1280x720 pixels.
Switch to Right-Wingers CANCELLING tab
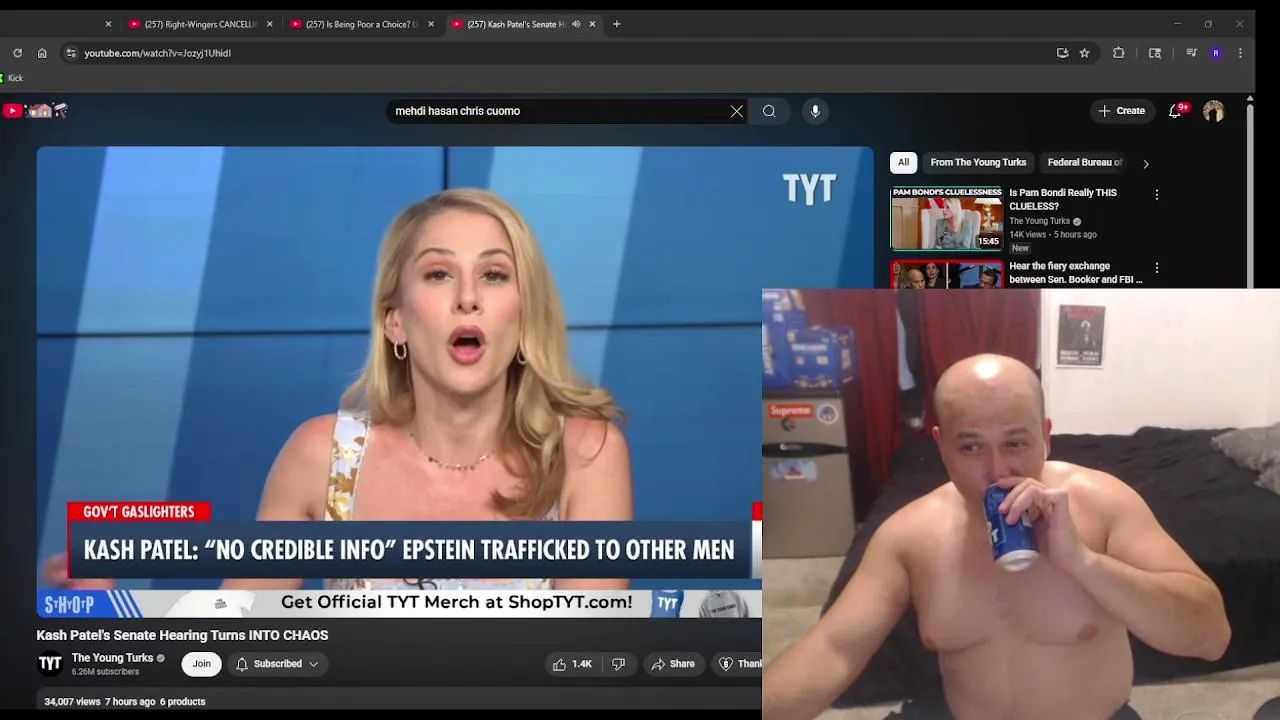tap(200, 24)
